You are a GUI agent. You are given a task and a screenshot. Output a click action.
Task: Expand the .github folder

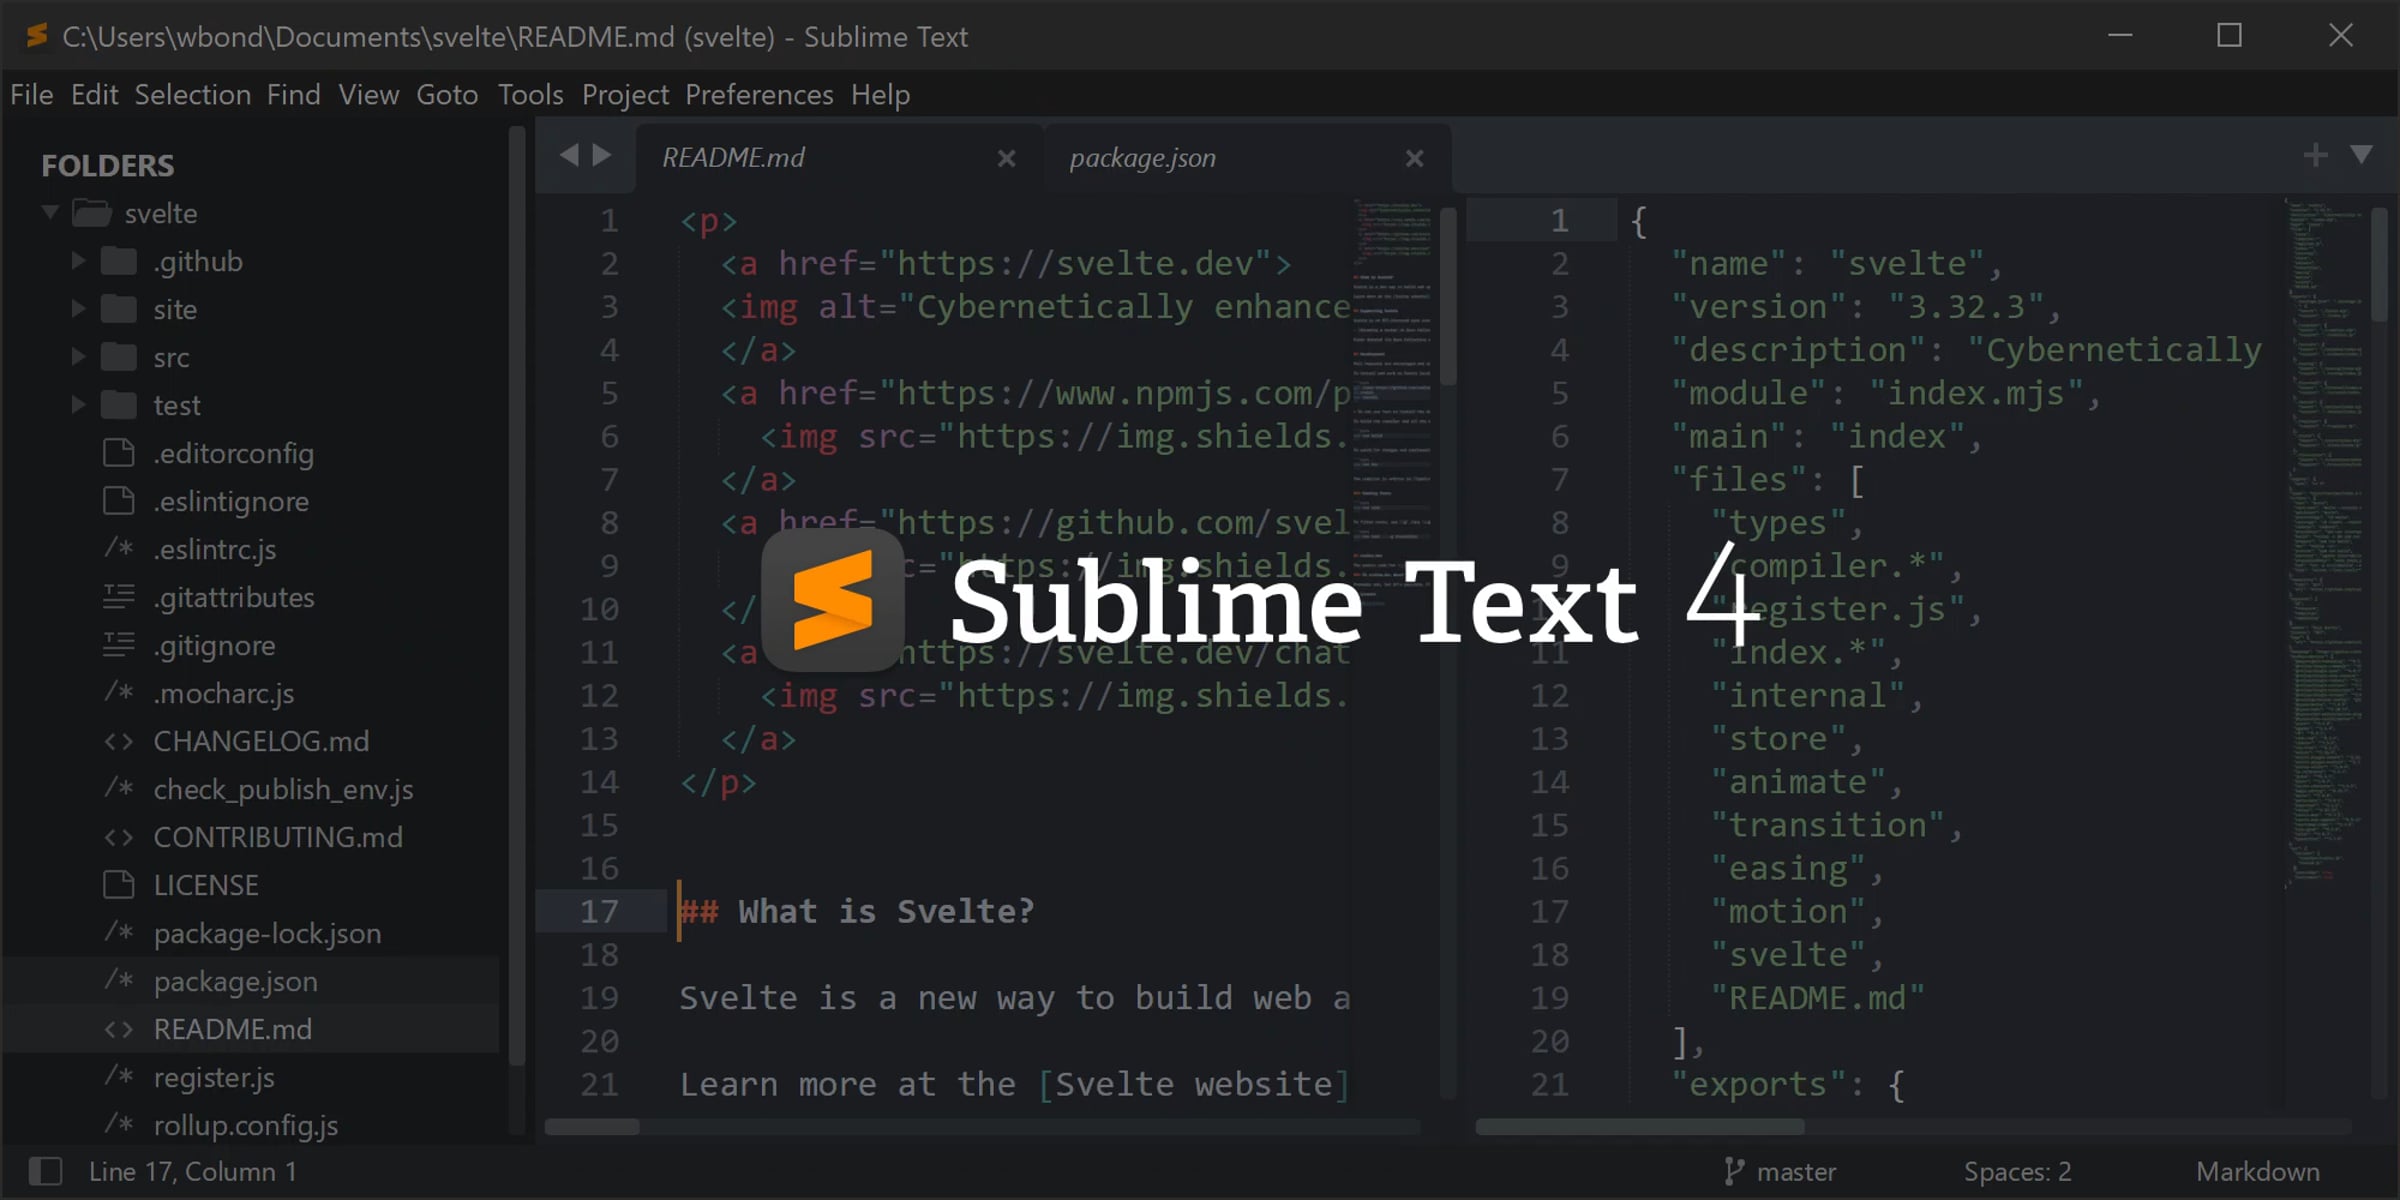point(78,261)
